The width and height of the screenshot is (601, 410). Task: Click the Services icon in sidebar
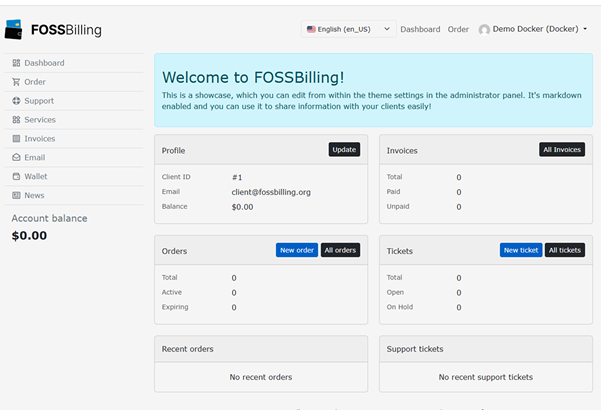pyautogui.click(x=16, y=120)
